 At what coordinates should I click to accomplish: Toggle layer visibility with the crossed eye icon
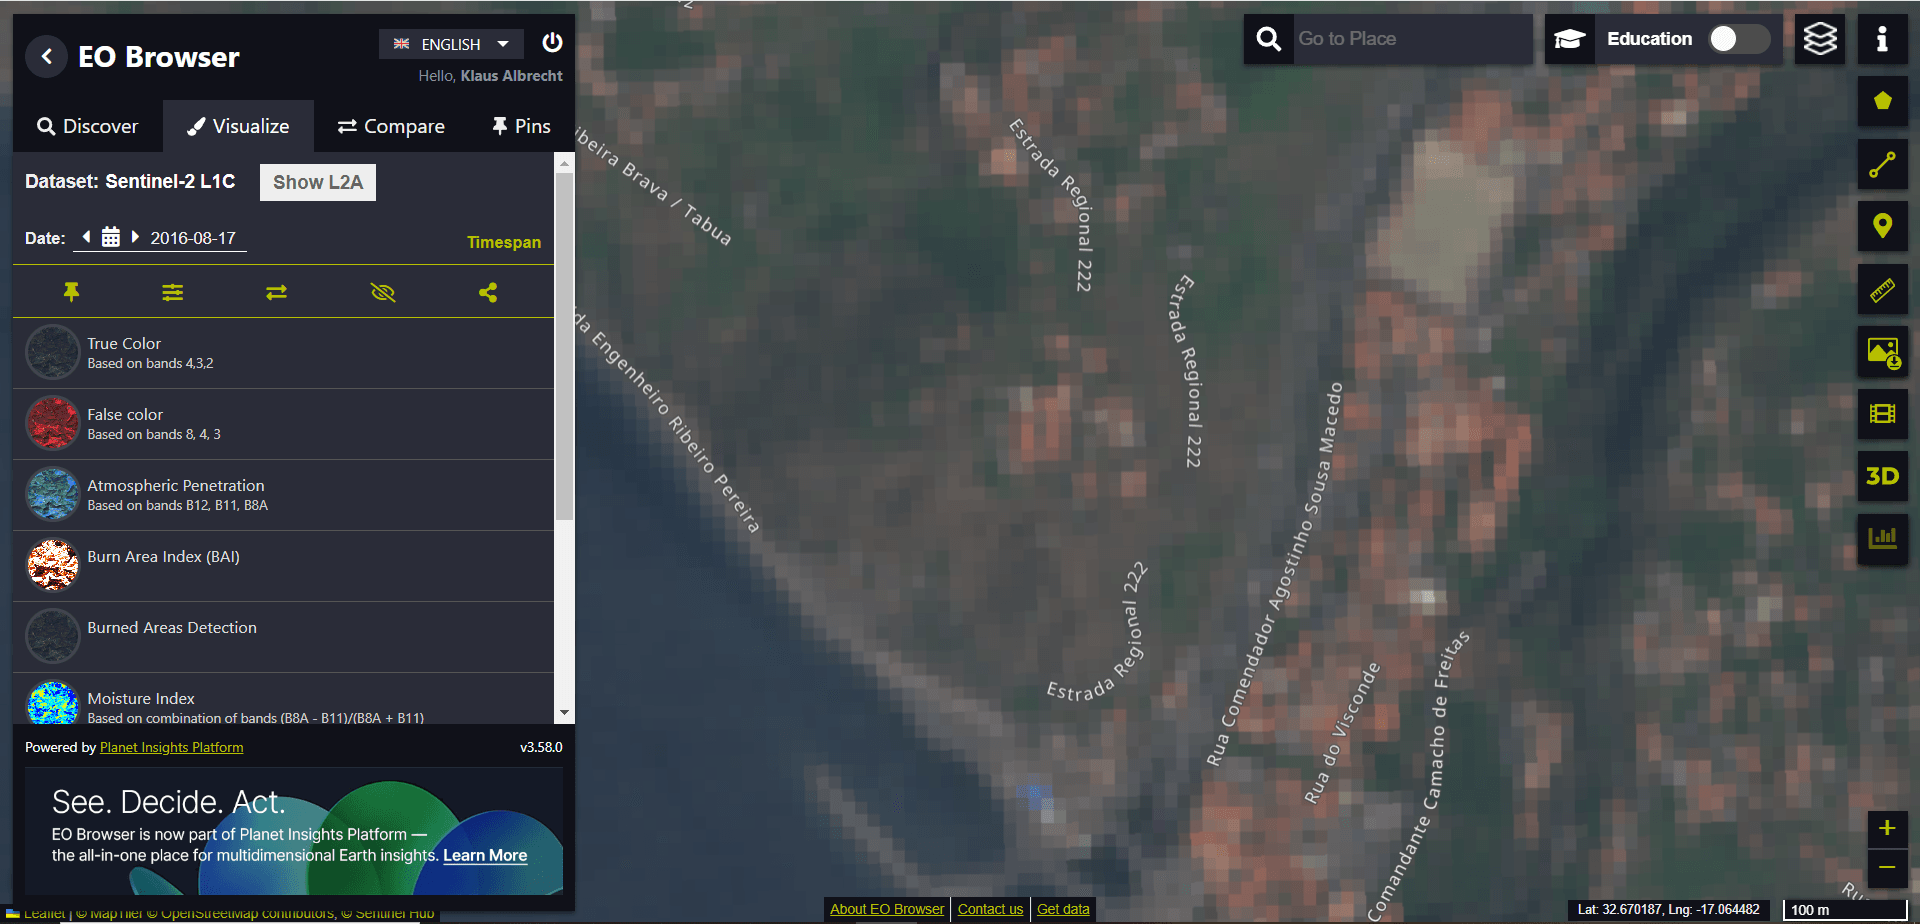tap(383, 292)
